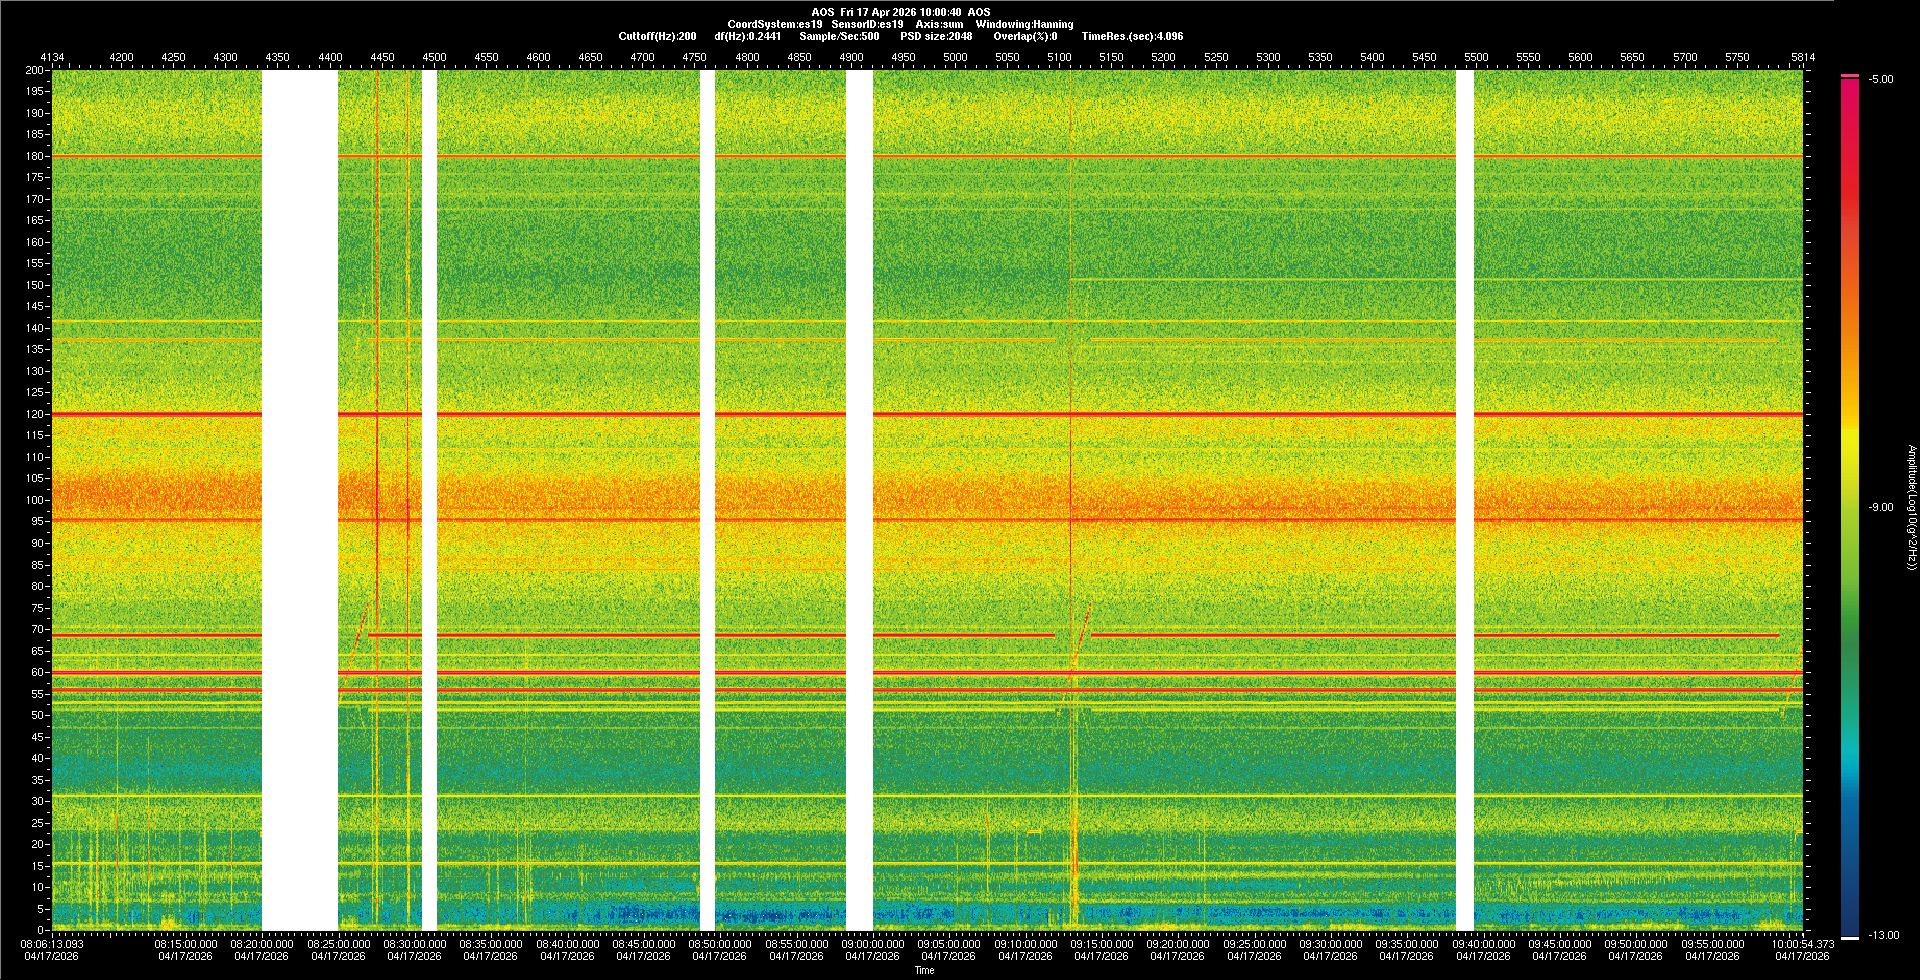
Task: Click the 10:00:54.373 end time label
Action: pos(1803,944)
